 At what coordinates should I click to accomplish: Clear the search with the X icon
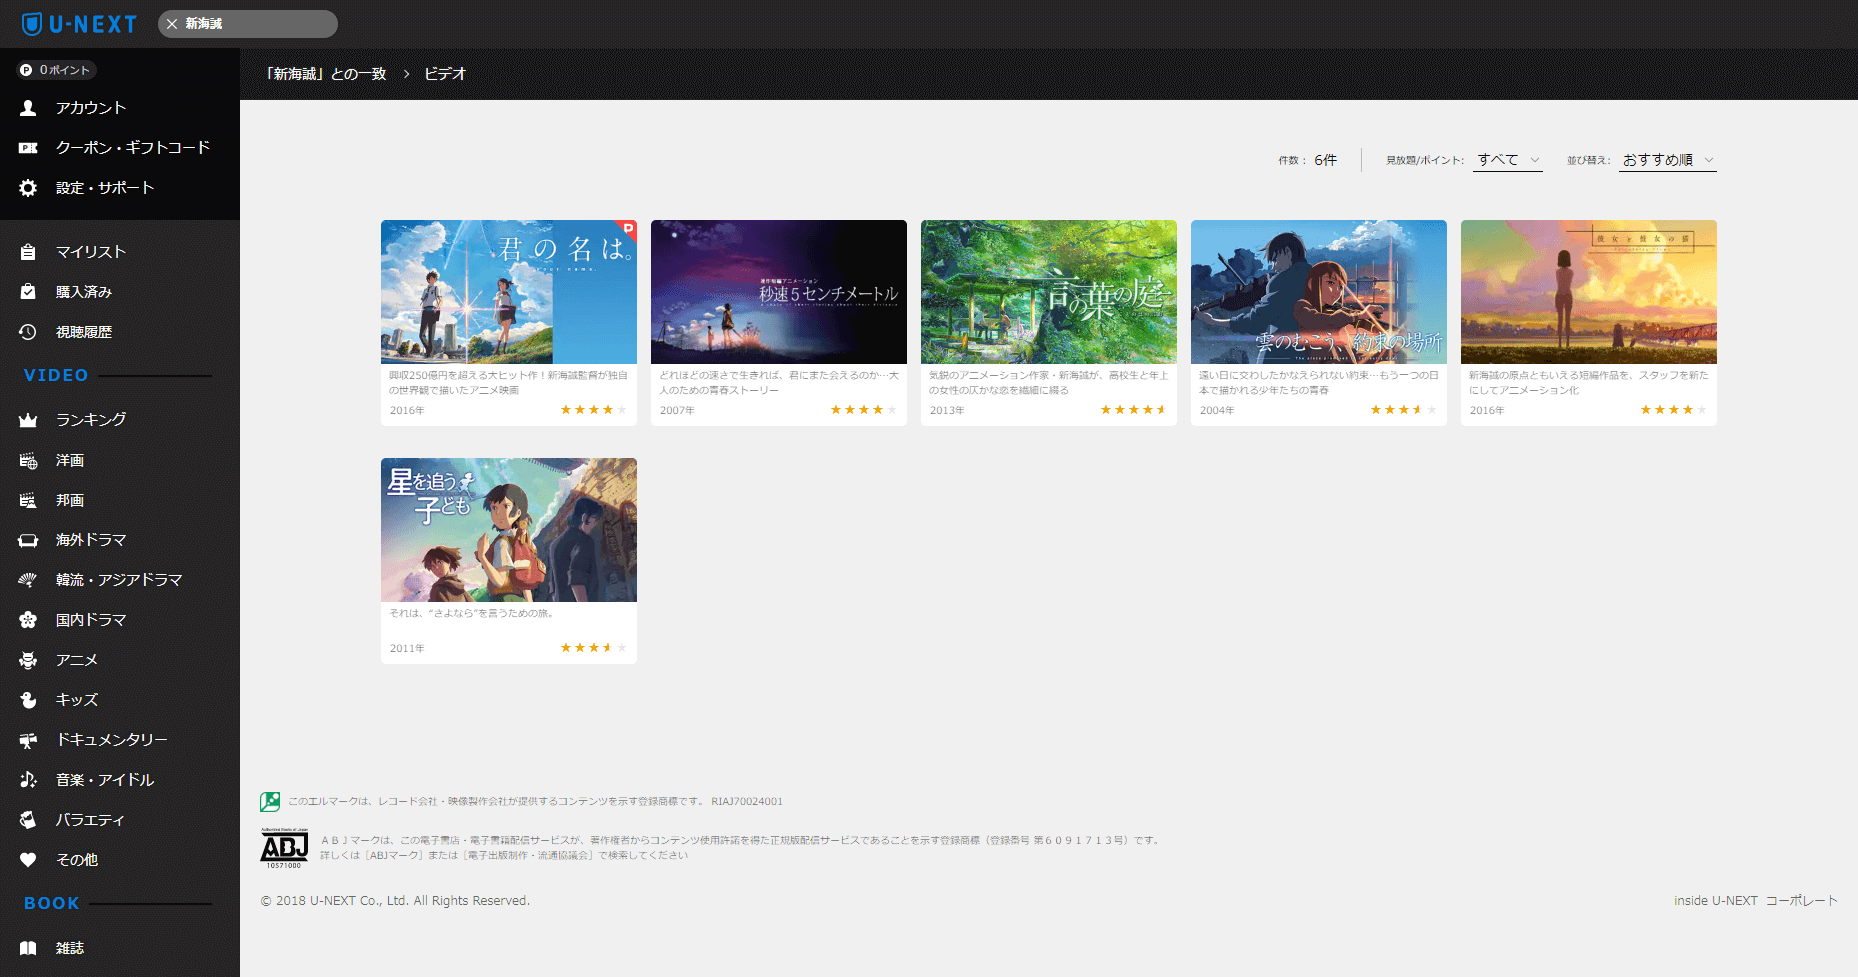pyautogui.click(x=172, y=24)
